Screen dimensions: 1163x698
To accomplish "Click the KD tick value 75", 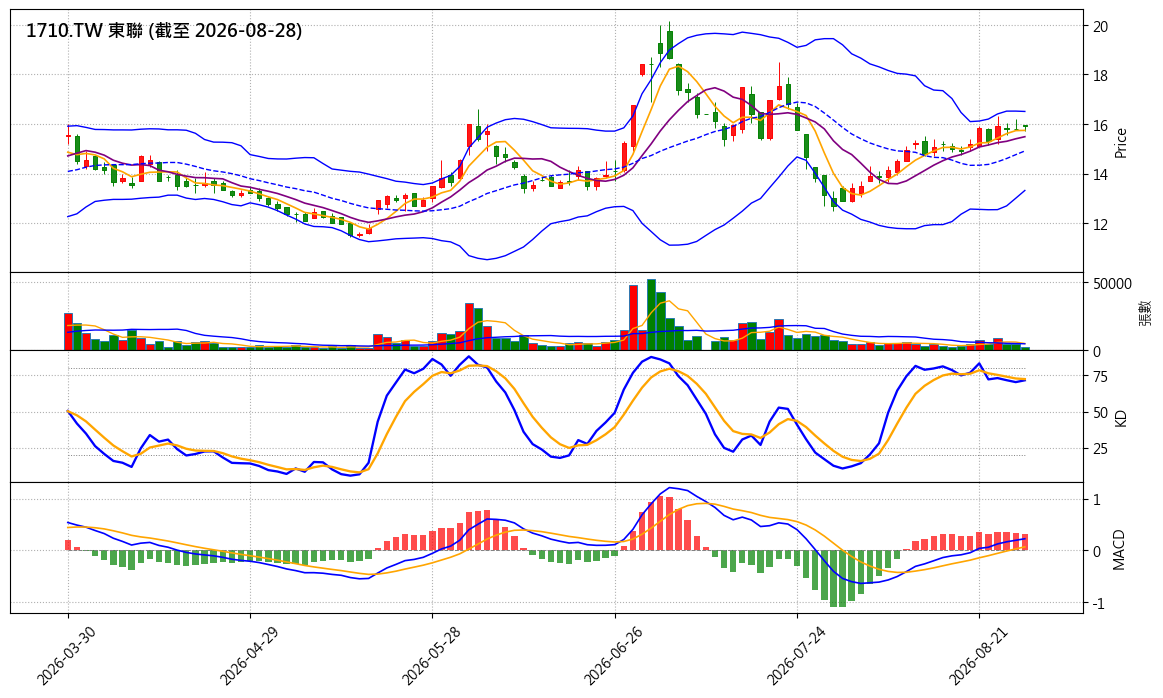I will (1101, 377).
